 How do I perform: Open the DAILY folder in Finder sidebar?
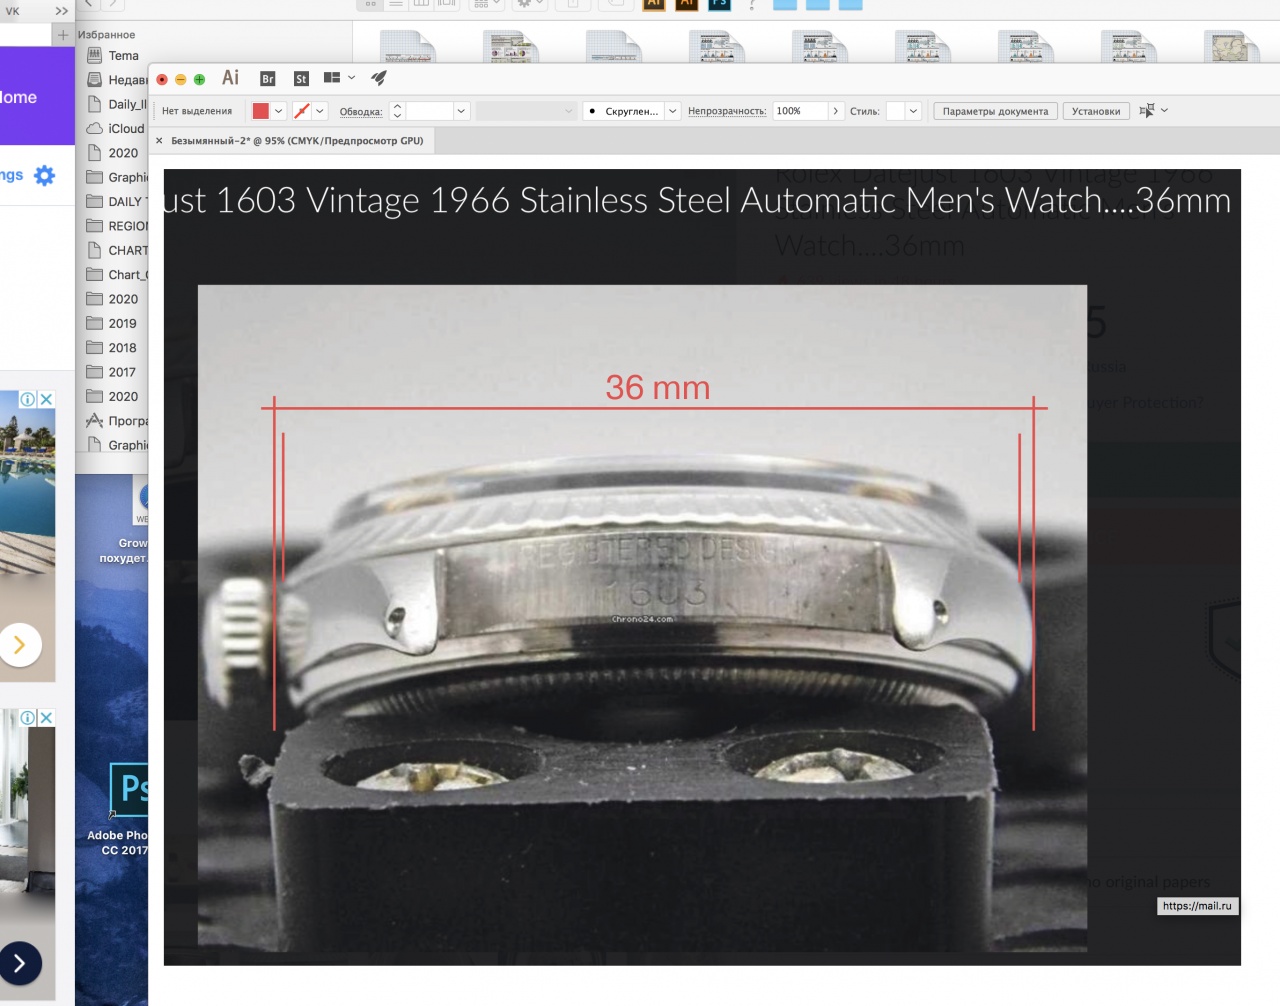(127, 202)
